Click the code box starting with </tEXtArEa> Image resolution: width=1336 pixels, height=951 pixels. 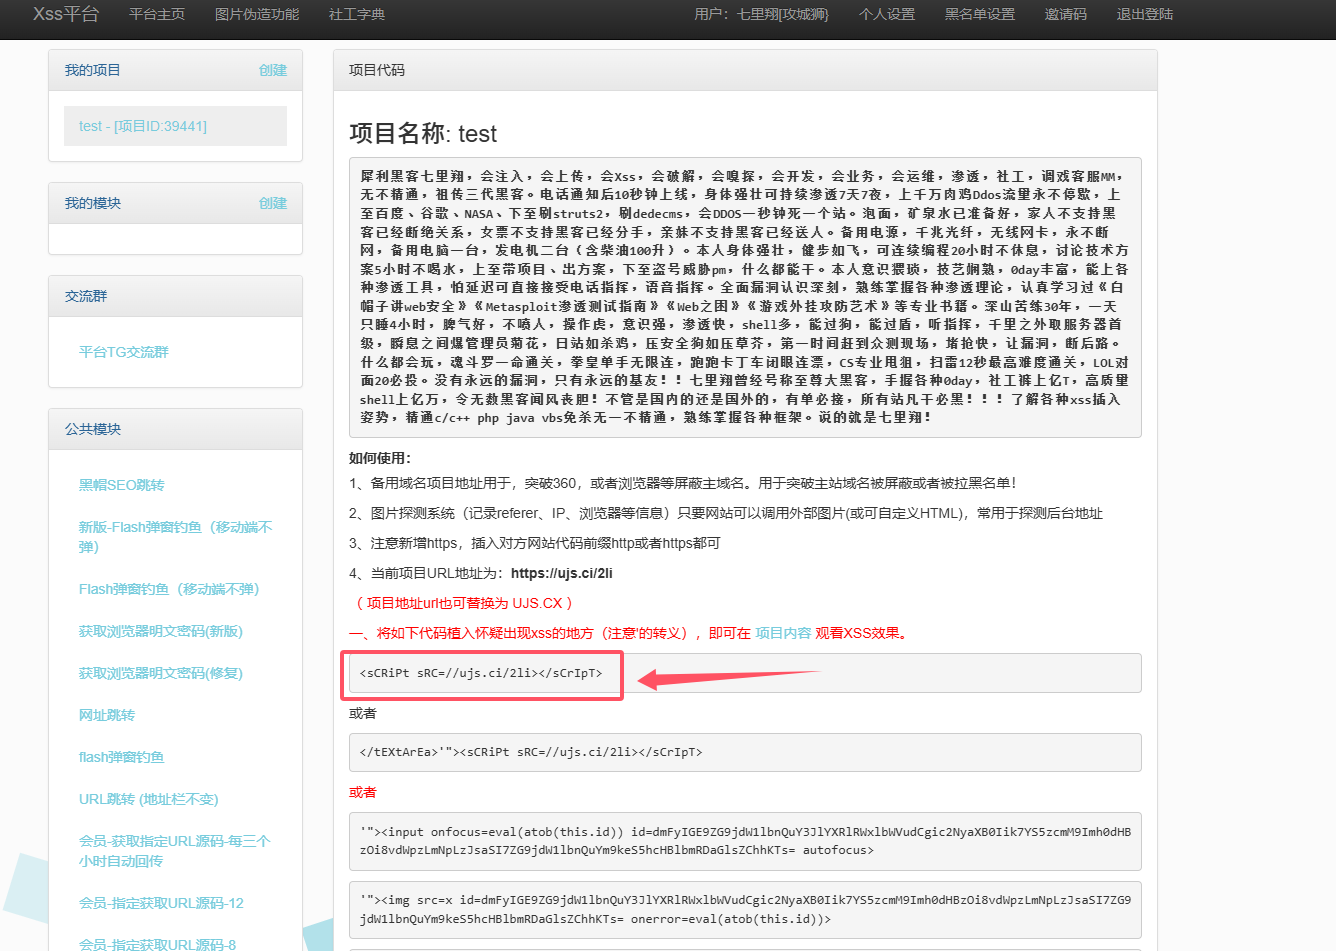click(745, 752)
